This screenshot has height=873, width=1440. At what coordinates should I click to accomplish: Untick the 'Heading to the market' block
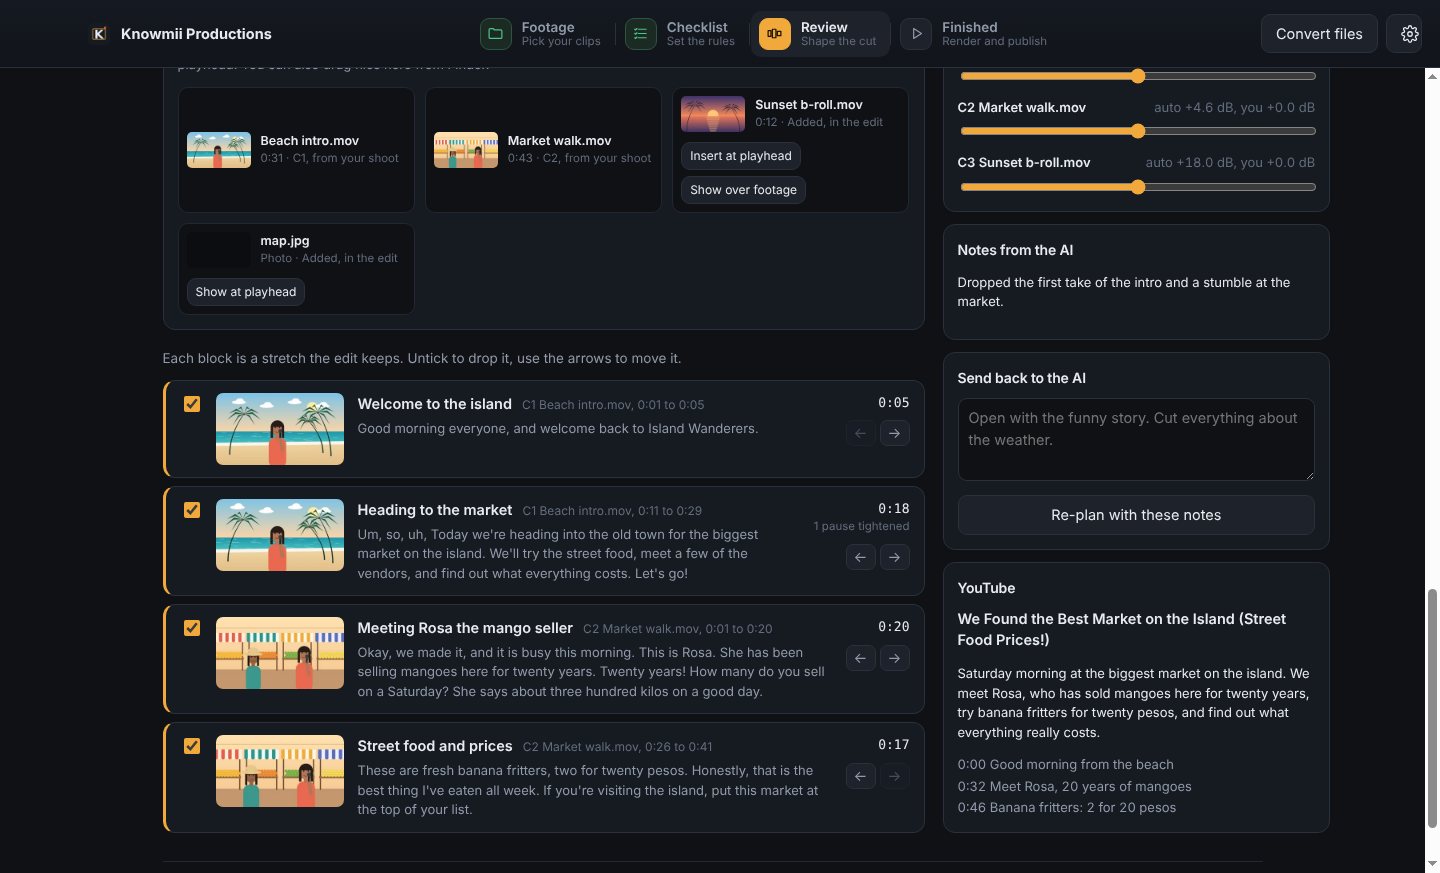pos(192,510)
